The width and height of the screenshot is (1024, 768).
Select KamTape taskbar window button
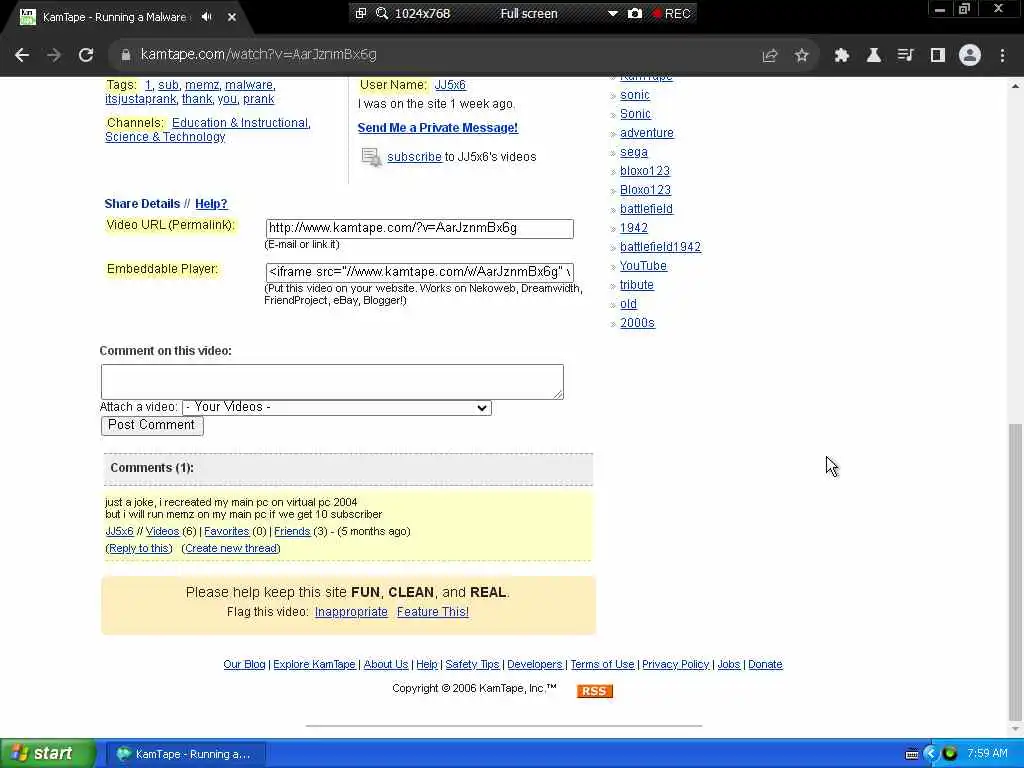(x=185, y=754)
